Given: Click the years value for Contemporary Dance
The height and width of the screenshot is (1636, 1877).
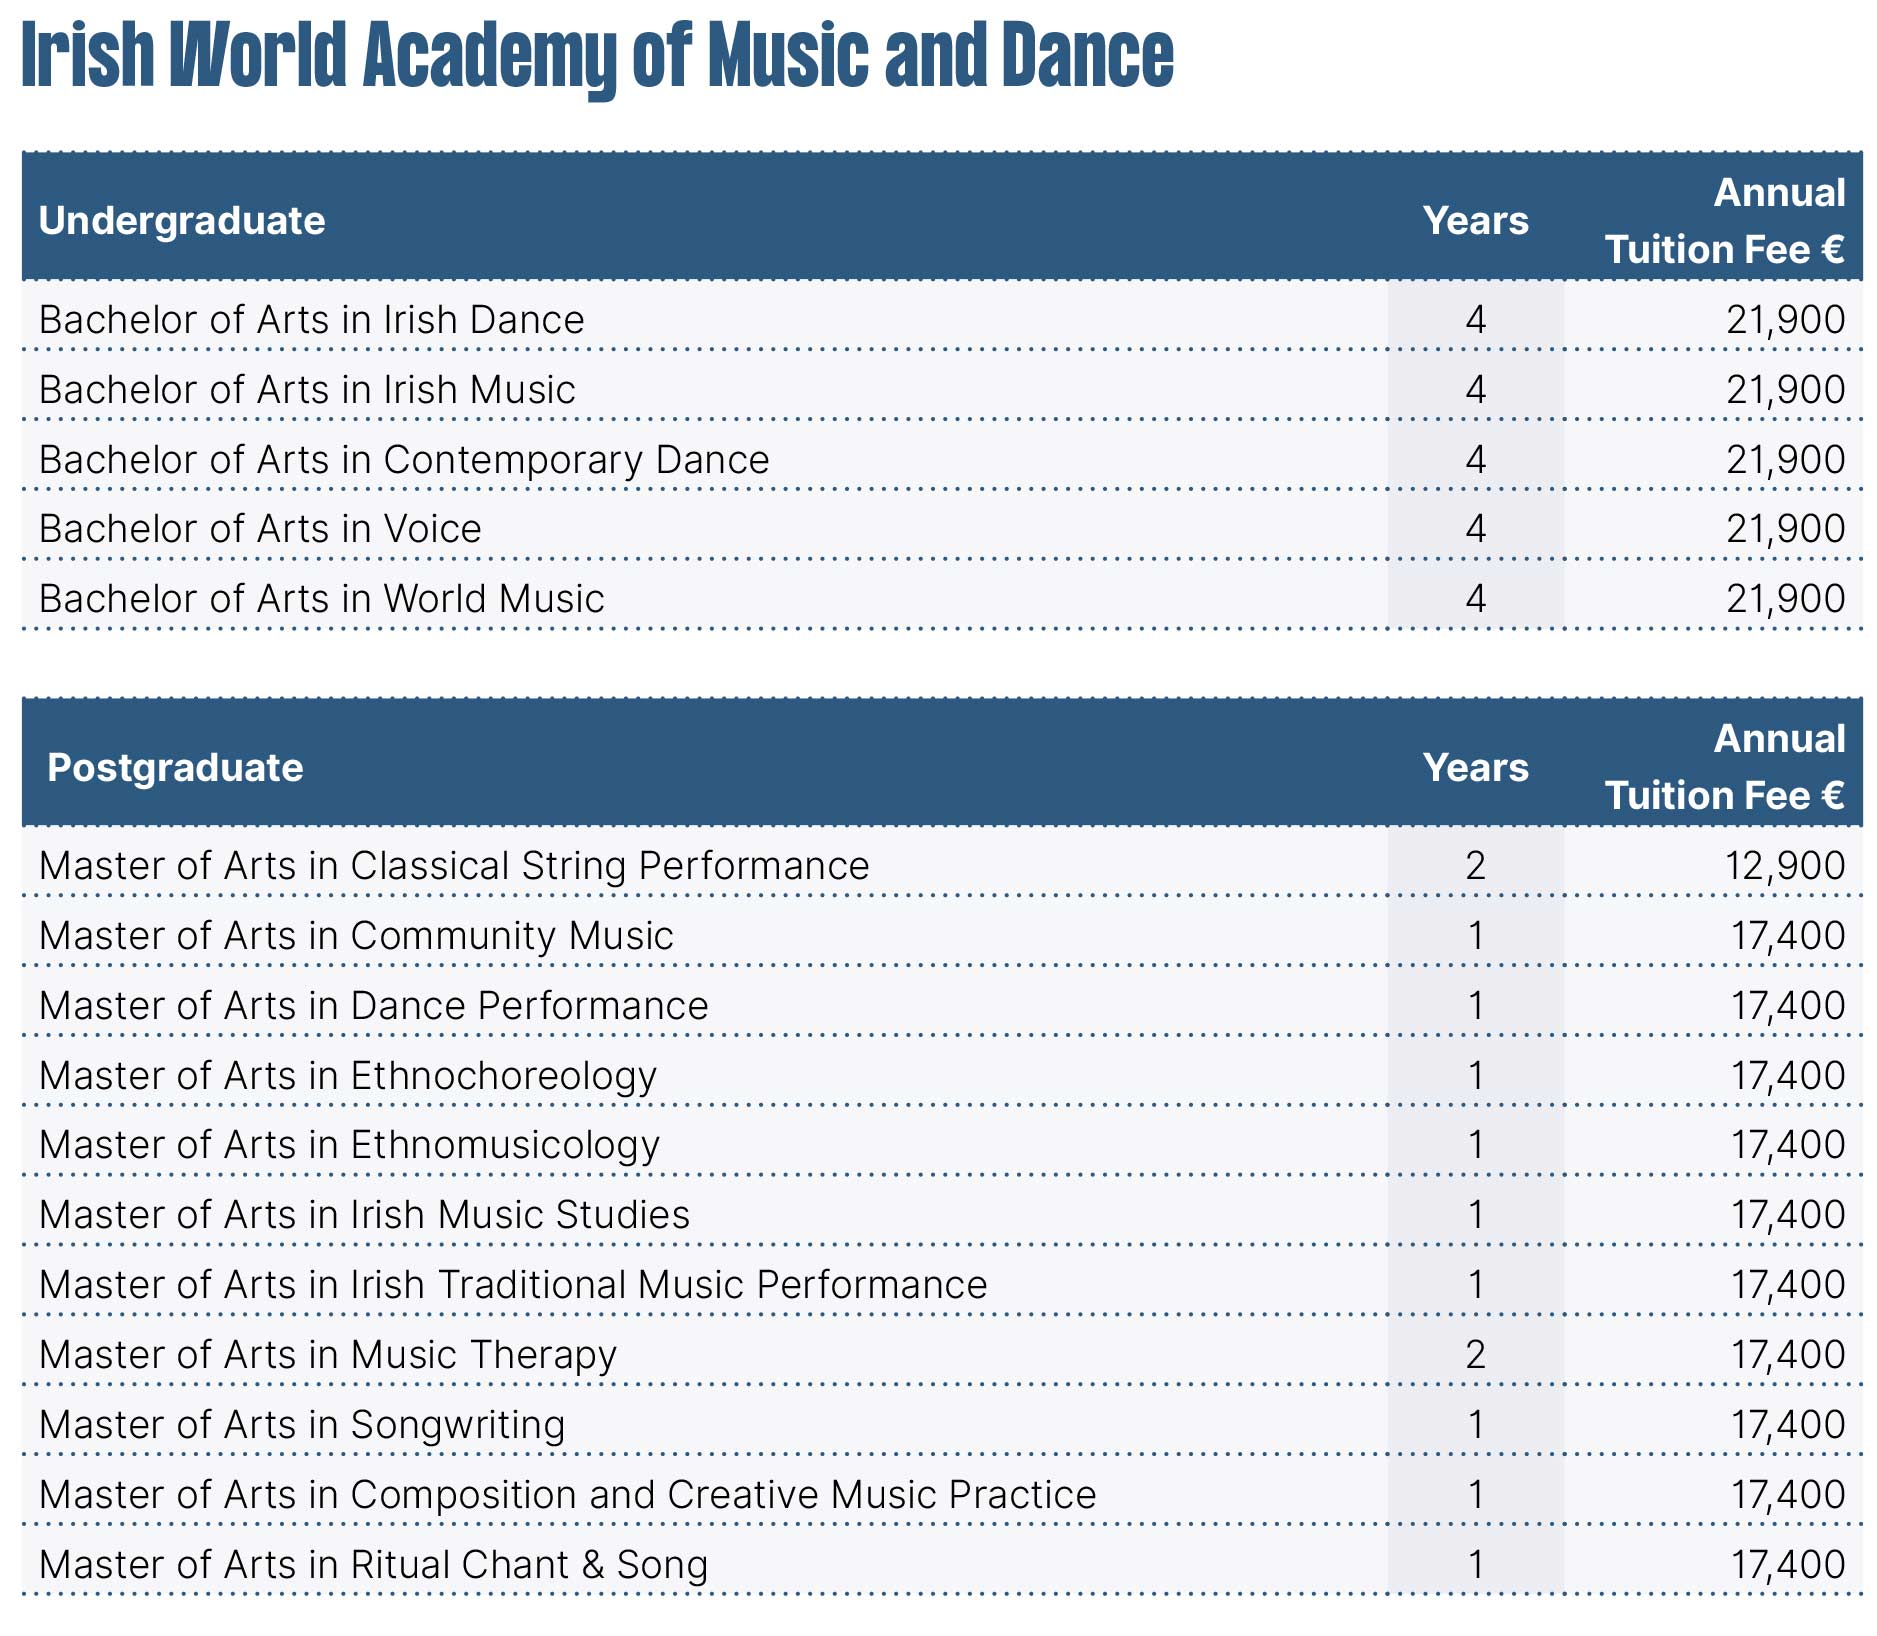Looking at the screenshot, I should [1475, 460].
